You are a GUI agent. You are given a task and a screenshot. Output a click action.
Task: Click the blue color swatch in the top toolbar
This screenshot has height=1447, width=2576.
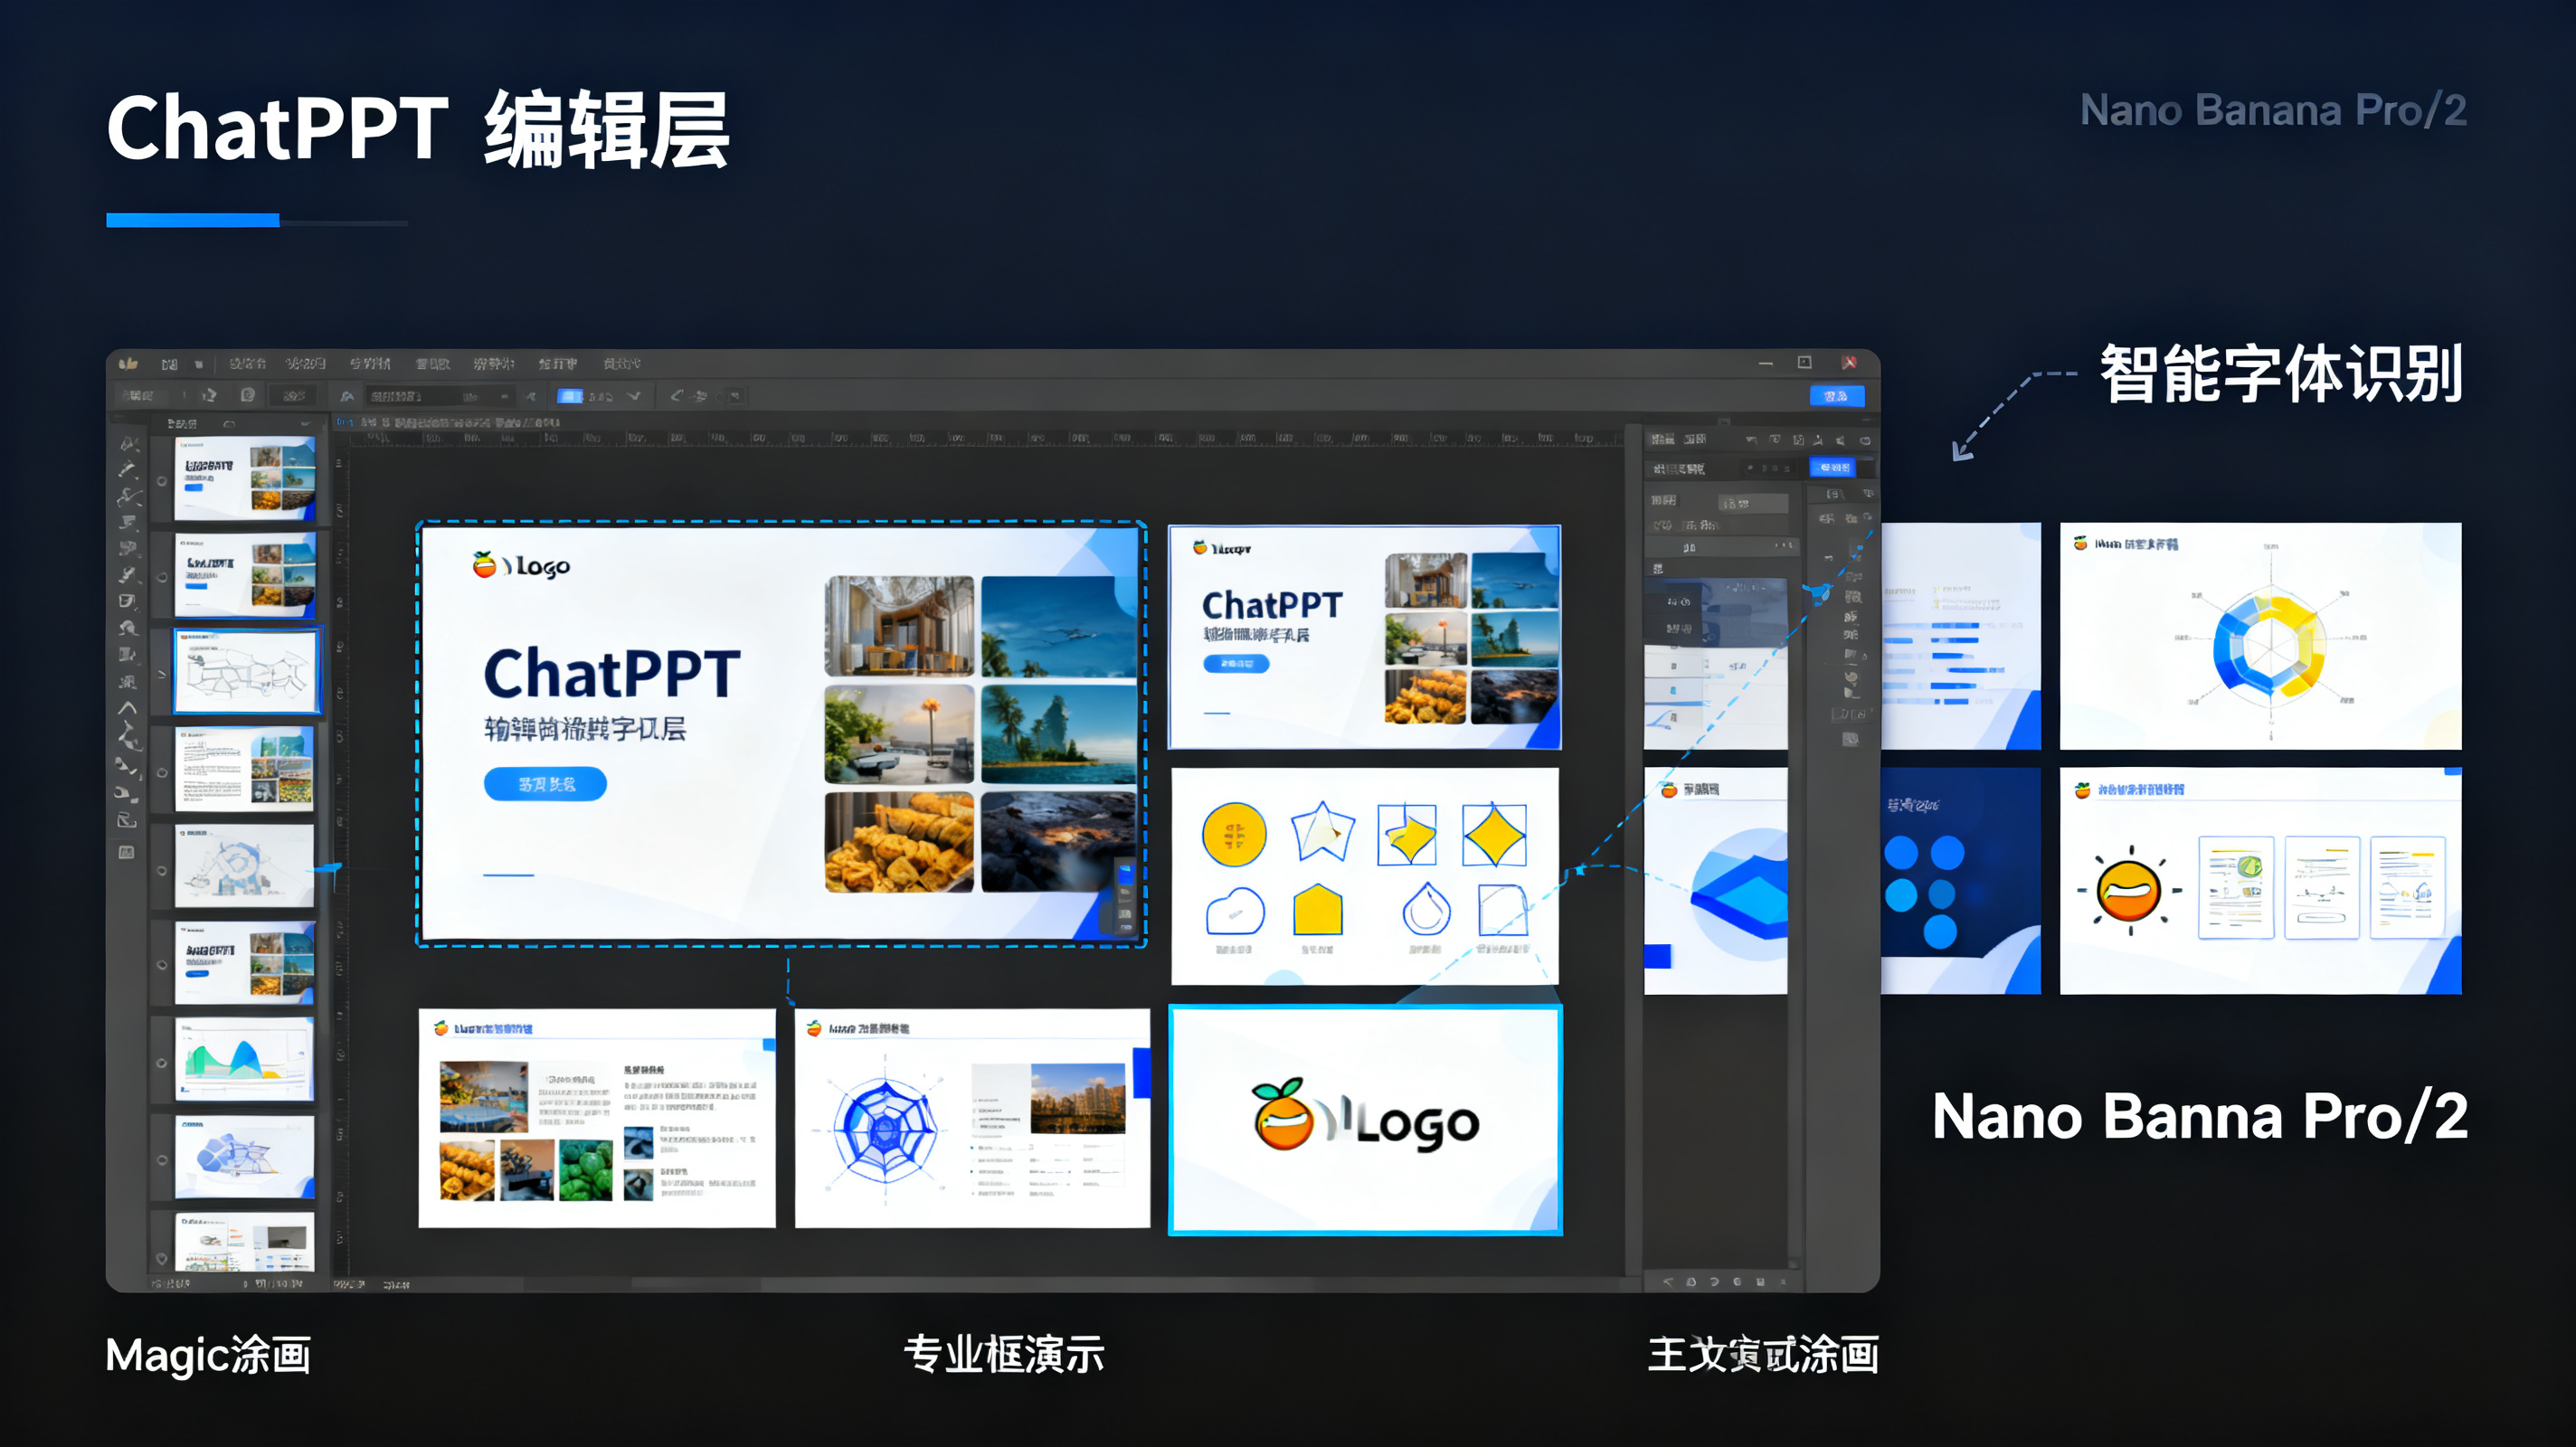[570, 396]
